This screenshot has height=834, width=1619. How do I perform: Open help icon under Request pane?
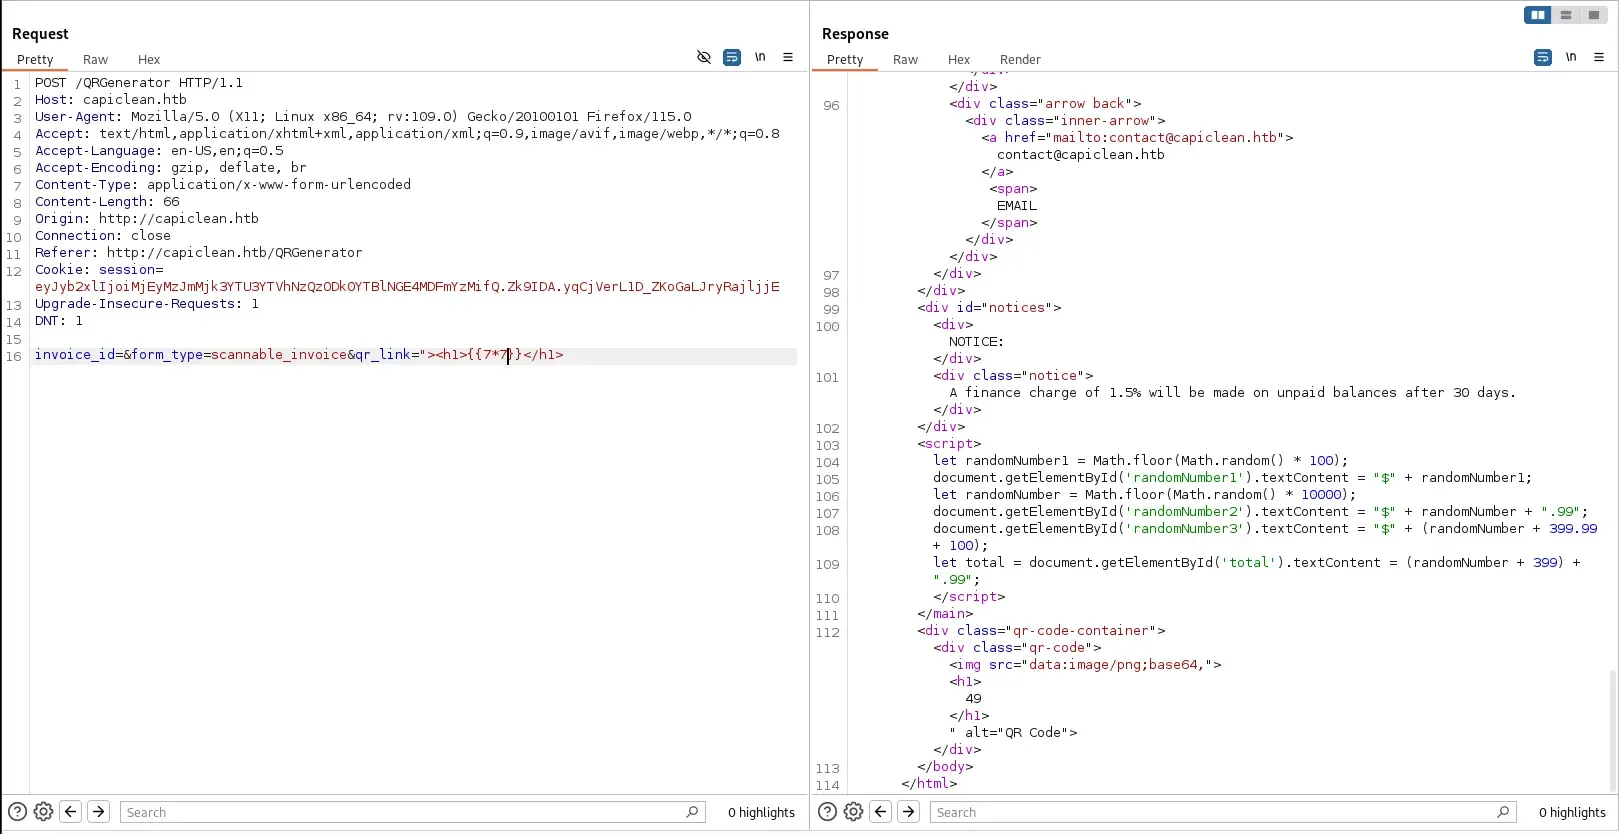(17, 812)
